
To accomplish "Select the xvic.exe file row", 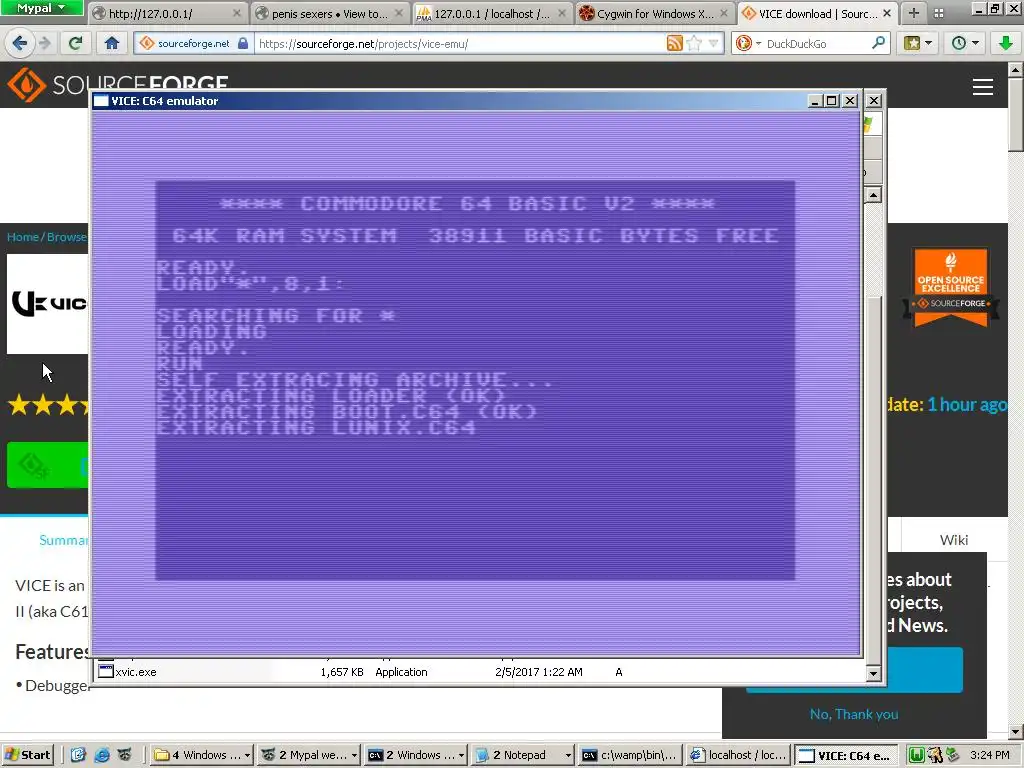I will [x=479, y=671].
